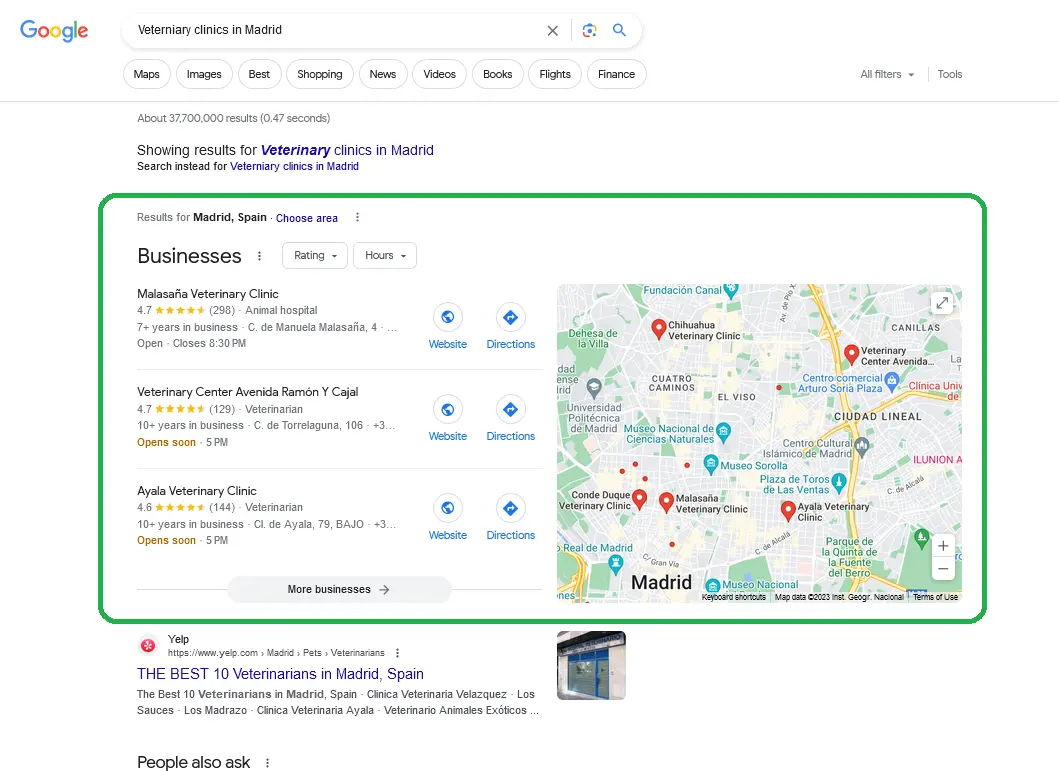Switch to the News tab
1059x771 pixels.
click(x=383, y=74)
